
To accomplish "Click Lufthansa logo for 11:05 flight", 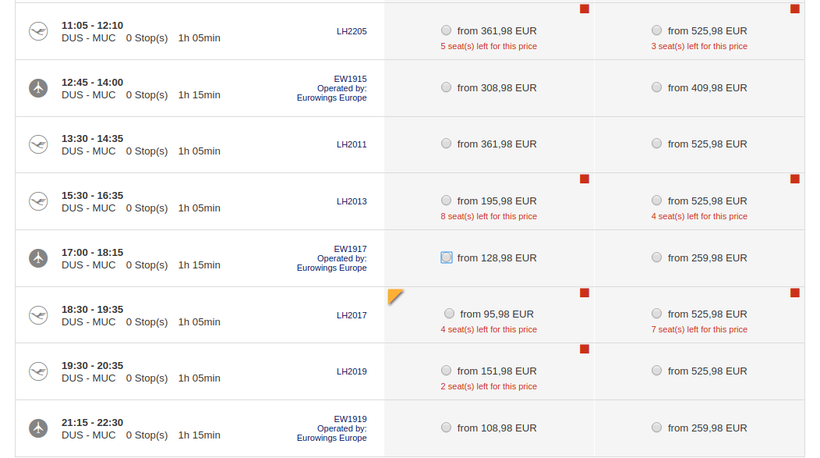I will tap(39, 31).
